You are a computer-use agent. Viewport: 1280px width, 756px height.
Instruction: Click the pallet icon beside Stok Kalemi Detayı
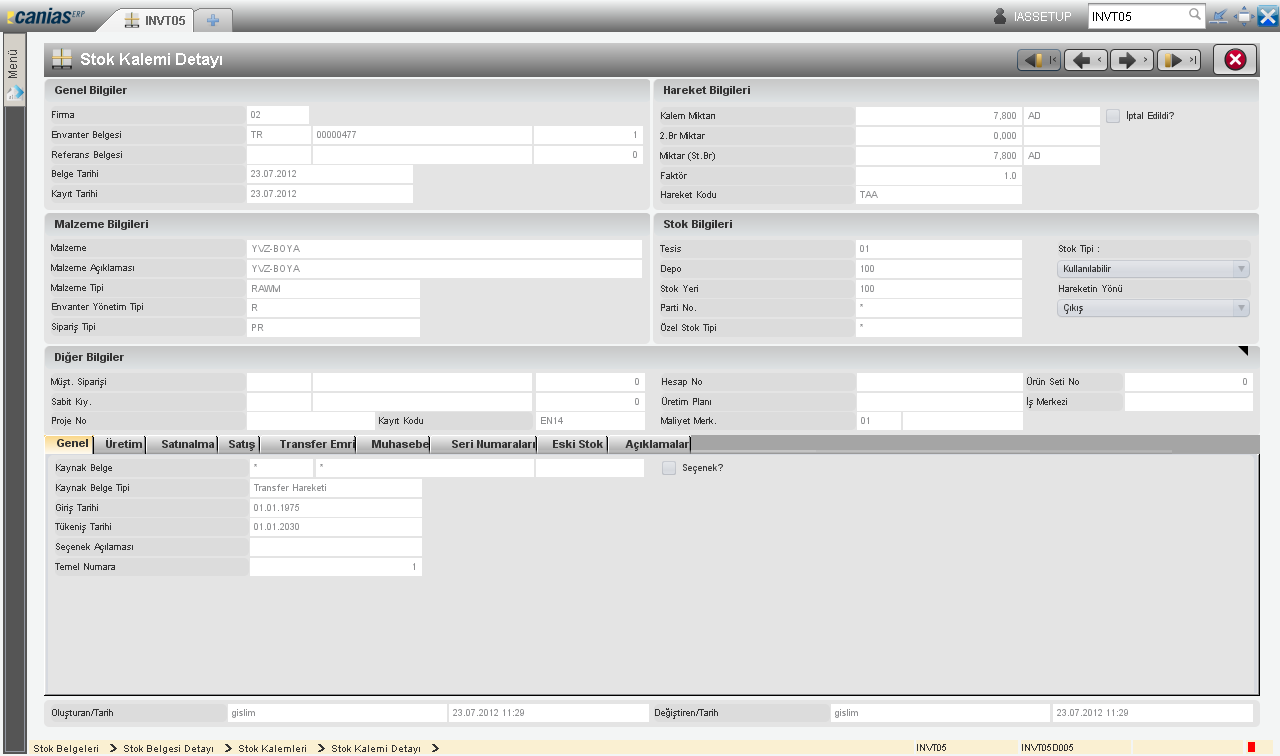62,60
